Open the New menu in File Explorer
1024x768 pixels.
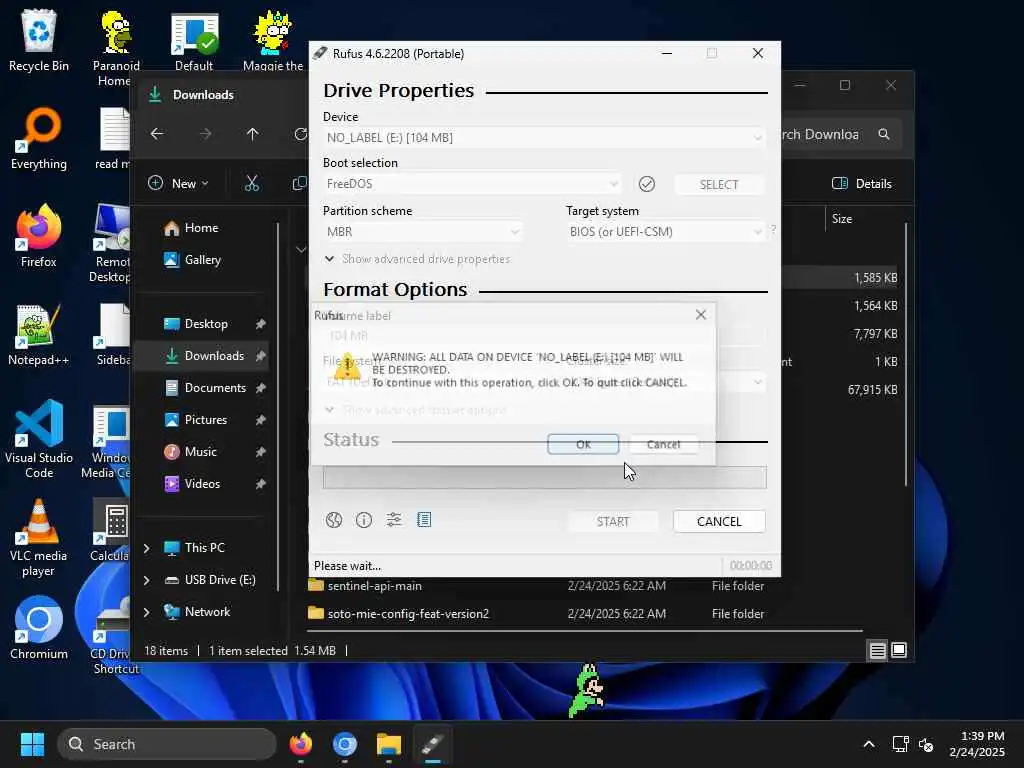click(178, 184)
